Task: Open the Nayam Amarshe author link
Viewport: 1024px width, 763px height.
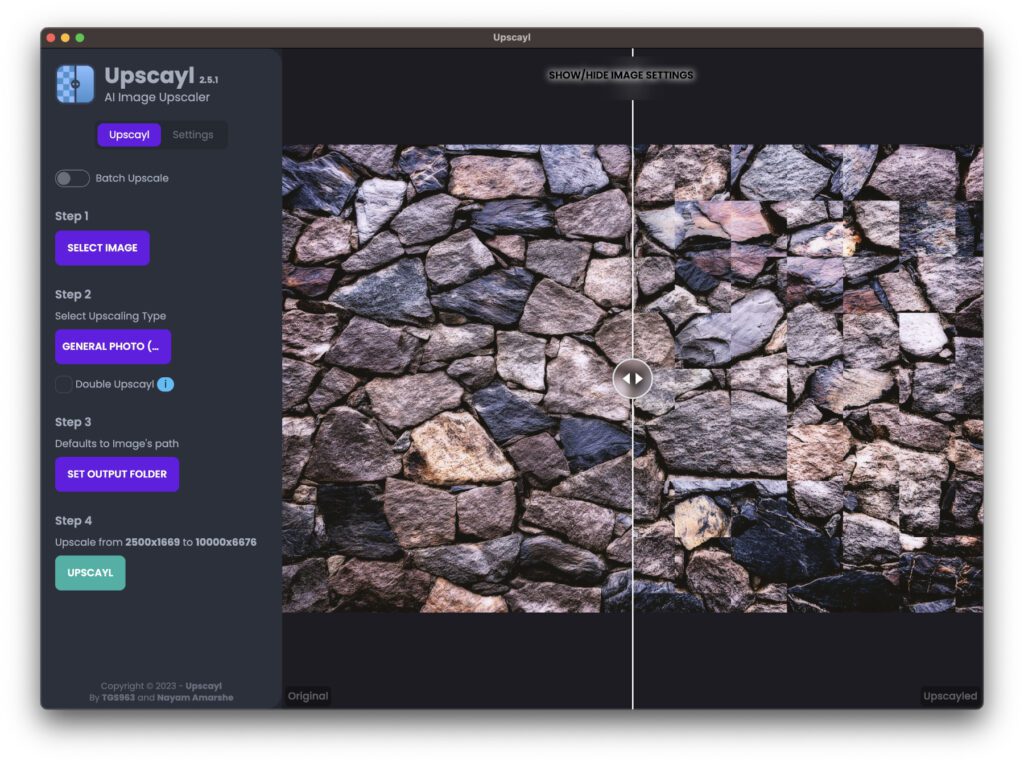Action: coord(195,698)
